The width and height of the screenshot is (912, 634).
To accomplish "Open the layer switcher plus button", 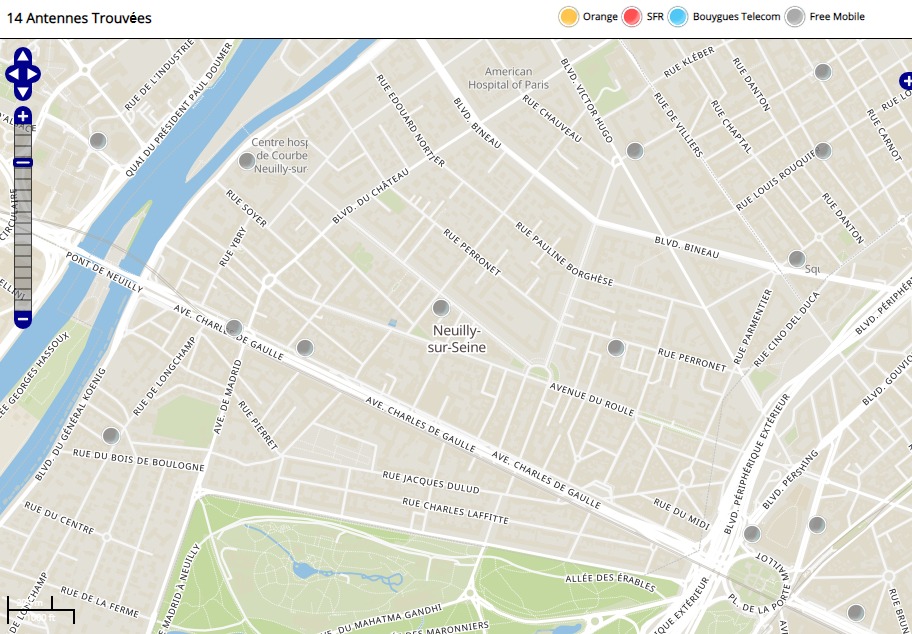I will pos(906,81).
